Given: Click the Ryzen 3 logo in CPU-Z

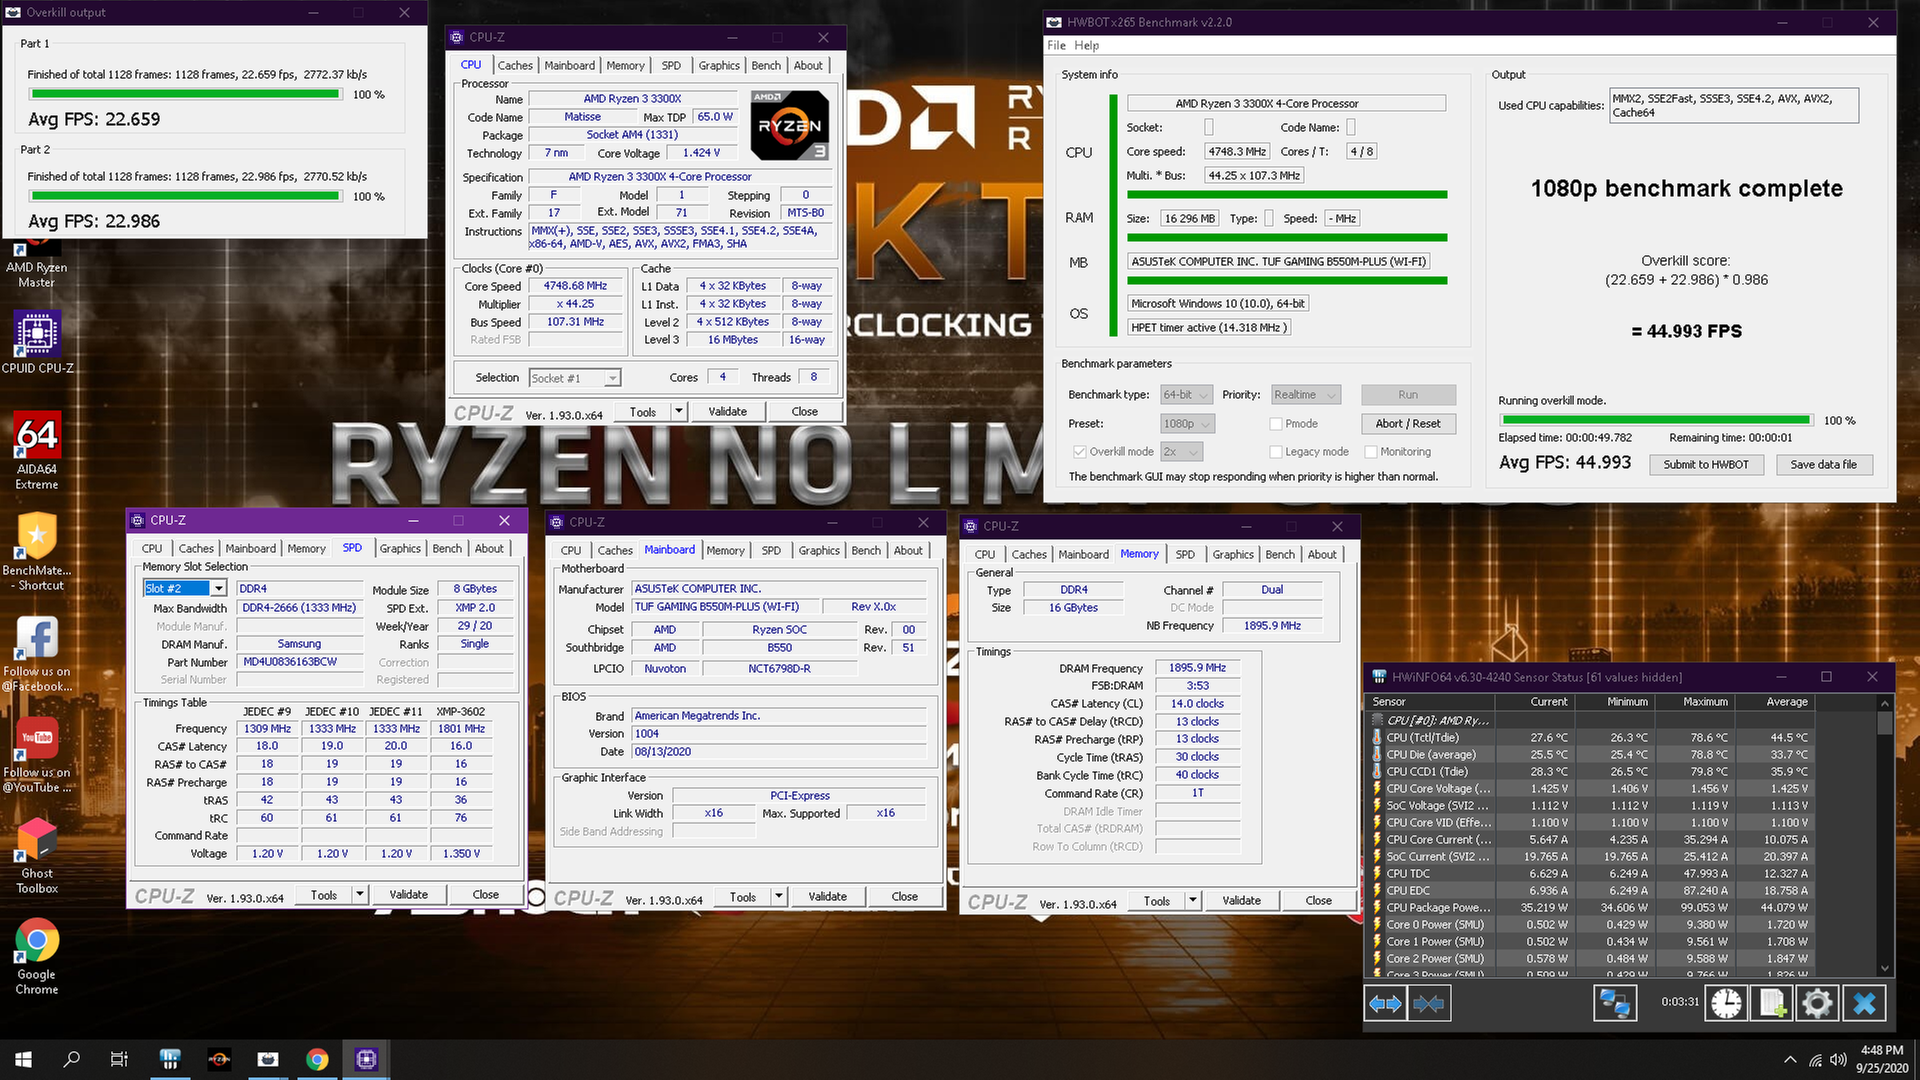Looking at the screenshot, I should tap(790, 125).
